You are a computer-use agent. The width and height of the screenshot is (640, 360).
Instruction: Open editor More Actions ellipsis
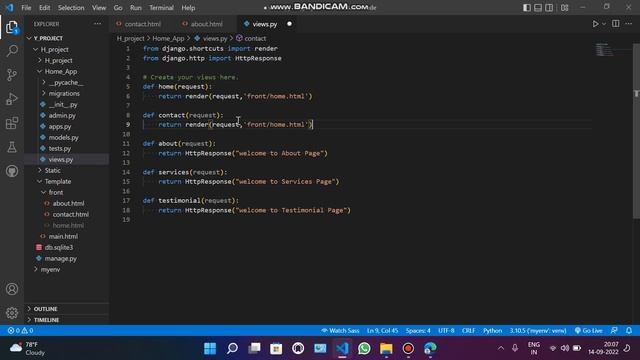(x=629, y=24)
